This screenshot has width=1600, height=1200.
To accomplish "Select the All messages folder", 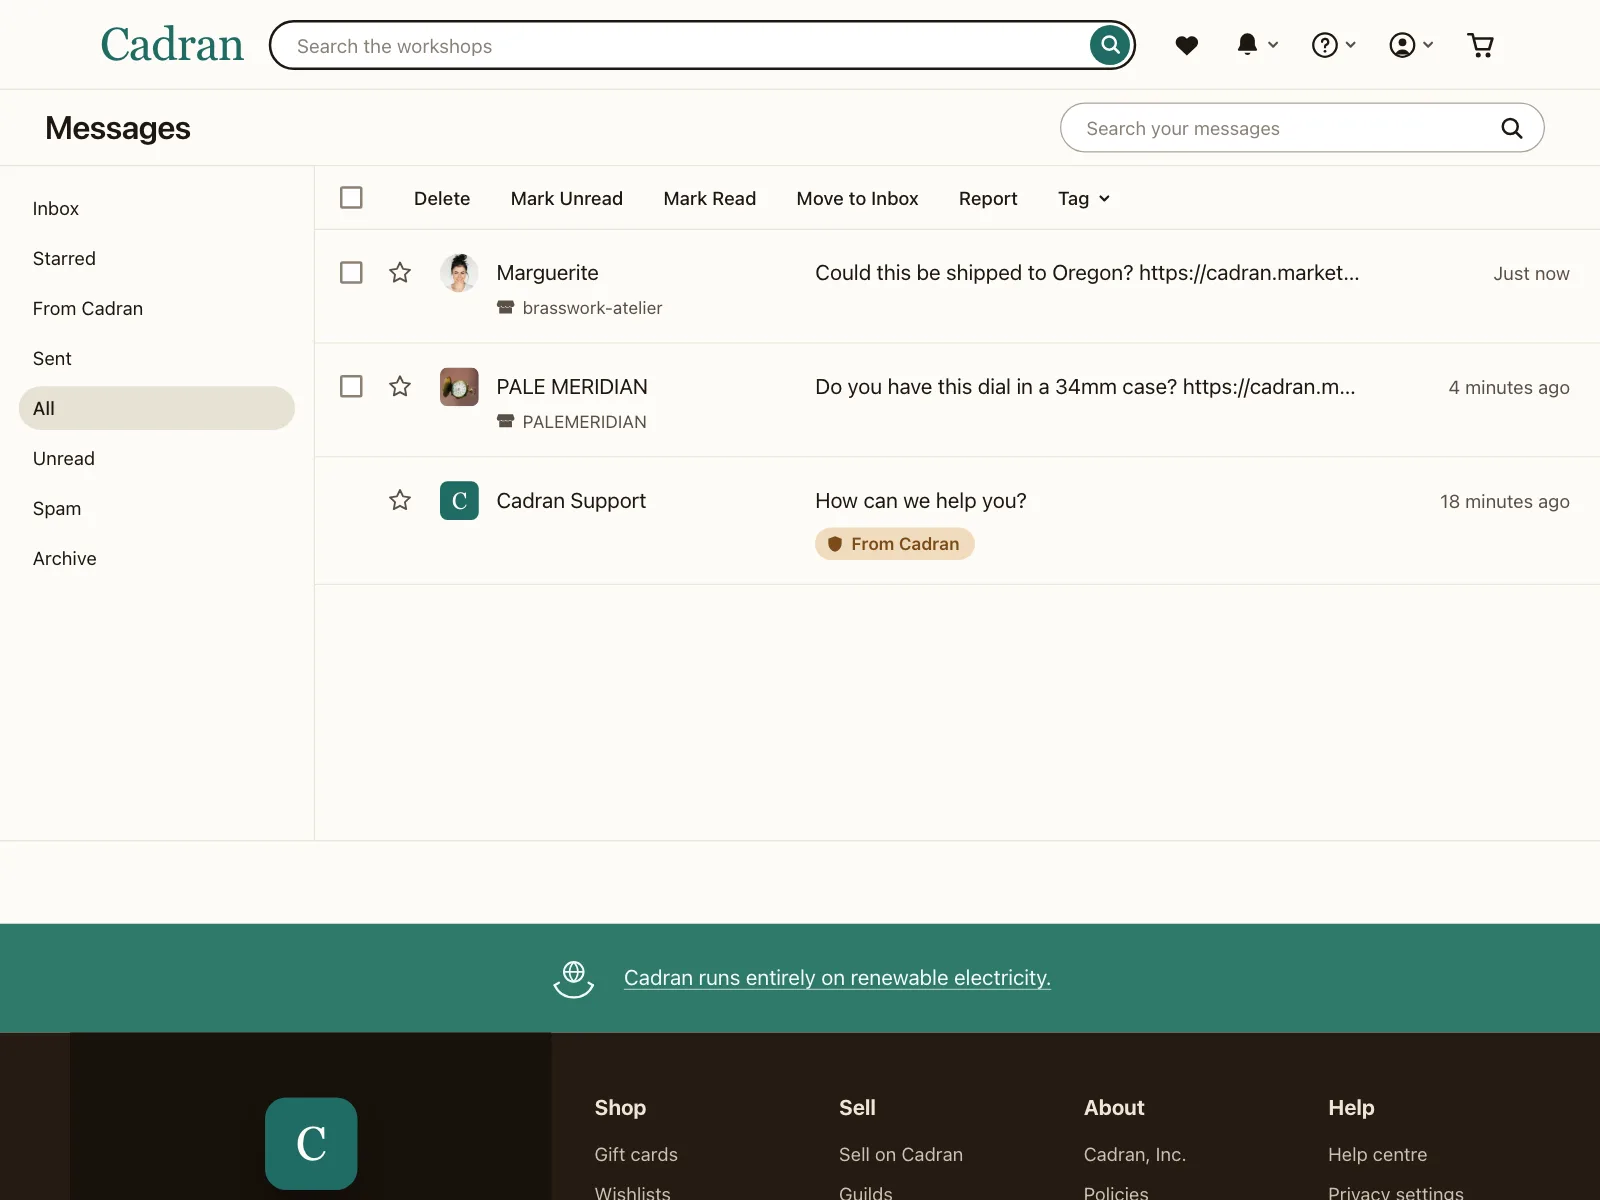I will pos(157,409).
